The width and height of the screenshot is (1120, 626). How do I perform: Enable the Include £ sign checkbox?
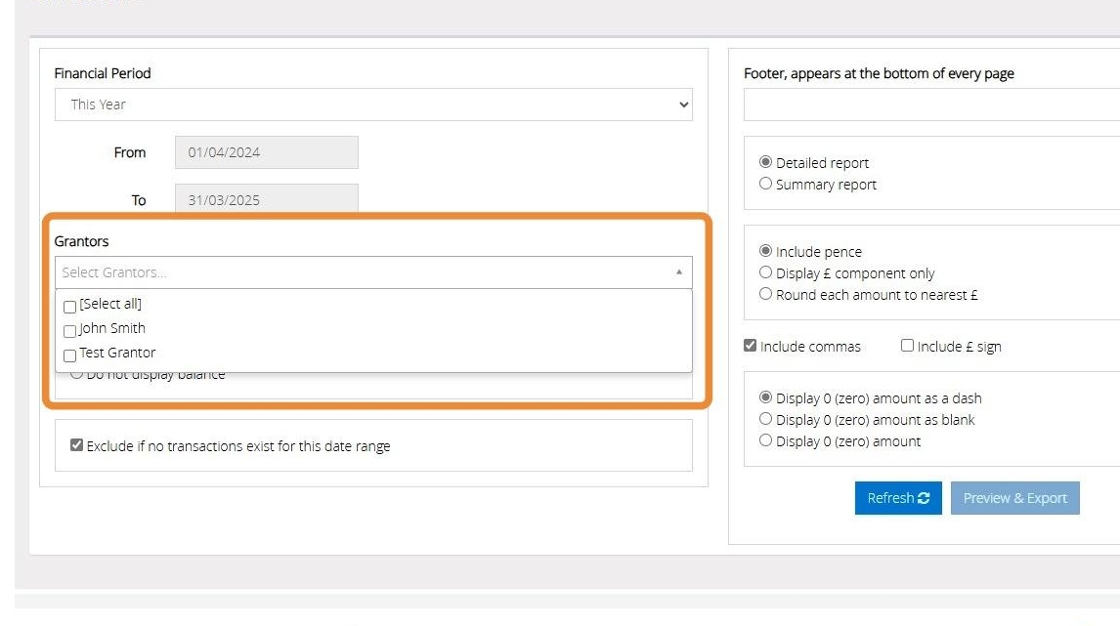point(907,346)
